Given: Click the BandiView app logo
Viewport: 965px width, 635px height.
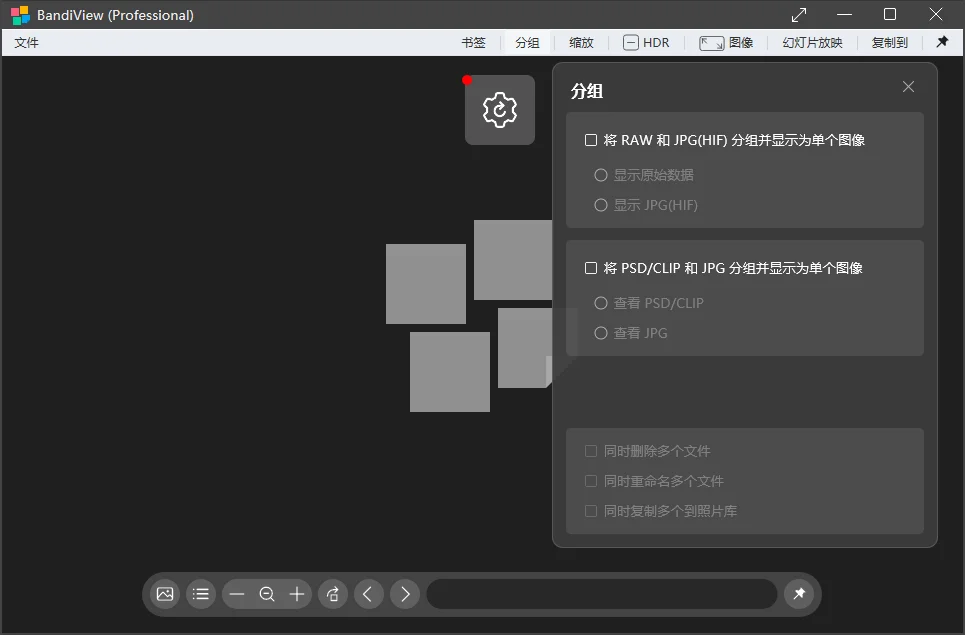Looking at the screenshot, I should tap(20, 15).
